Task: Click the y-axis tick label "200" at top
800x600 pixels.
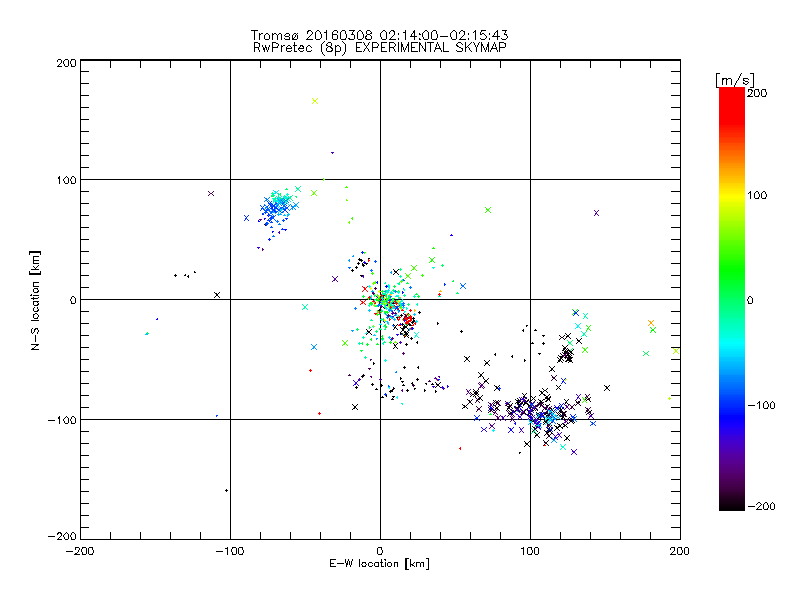Action: point(67,63)
